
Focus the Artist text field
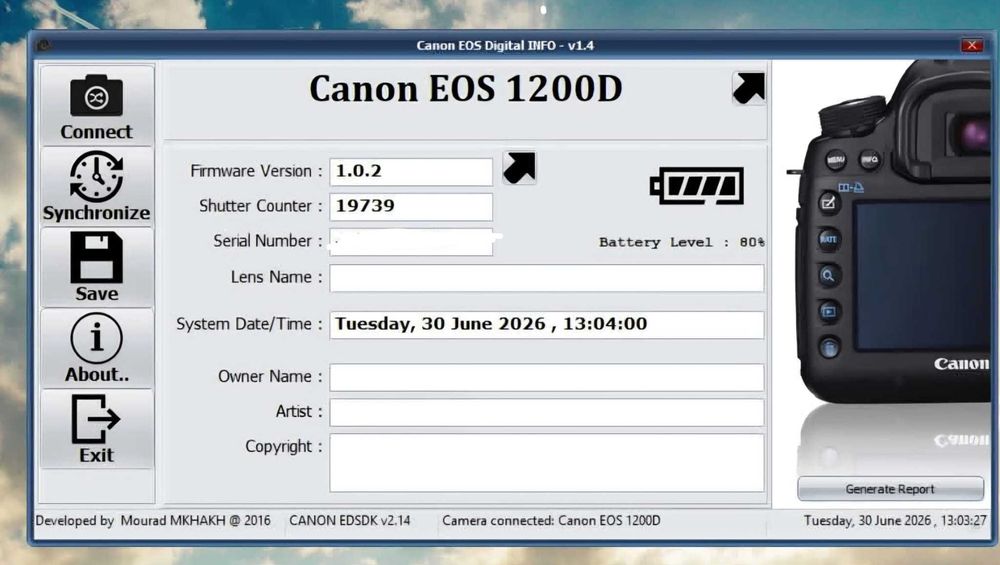point(547,413)
